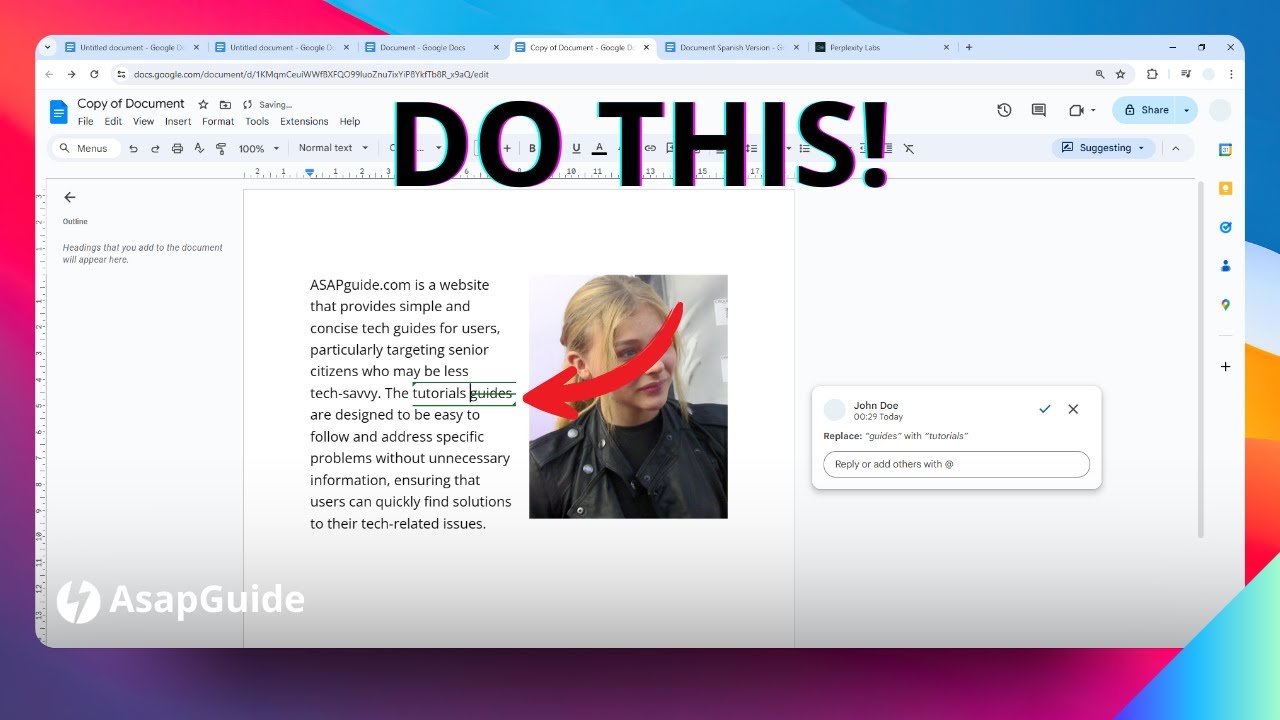Open the Format menu
The width and height of the screenshot is (1280, 720).
tap(218, 122)
